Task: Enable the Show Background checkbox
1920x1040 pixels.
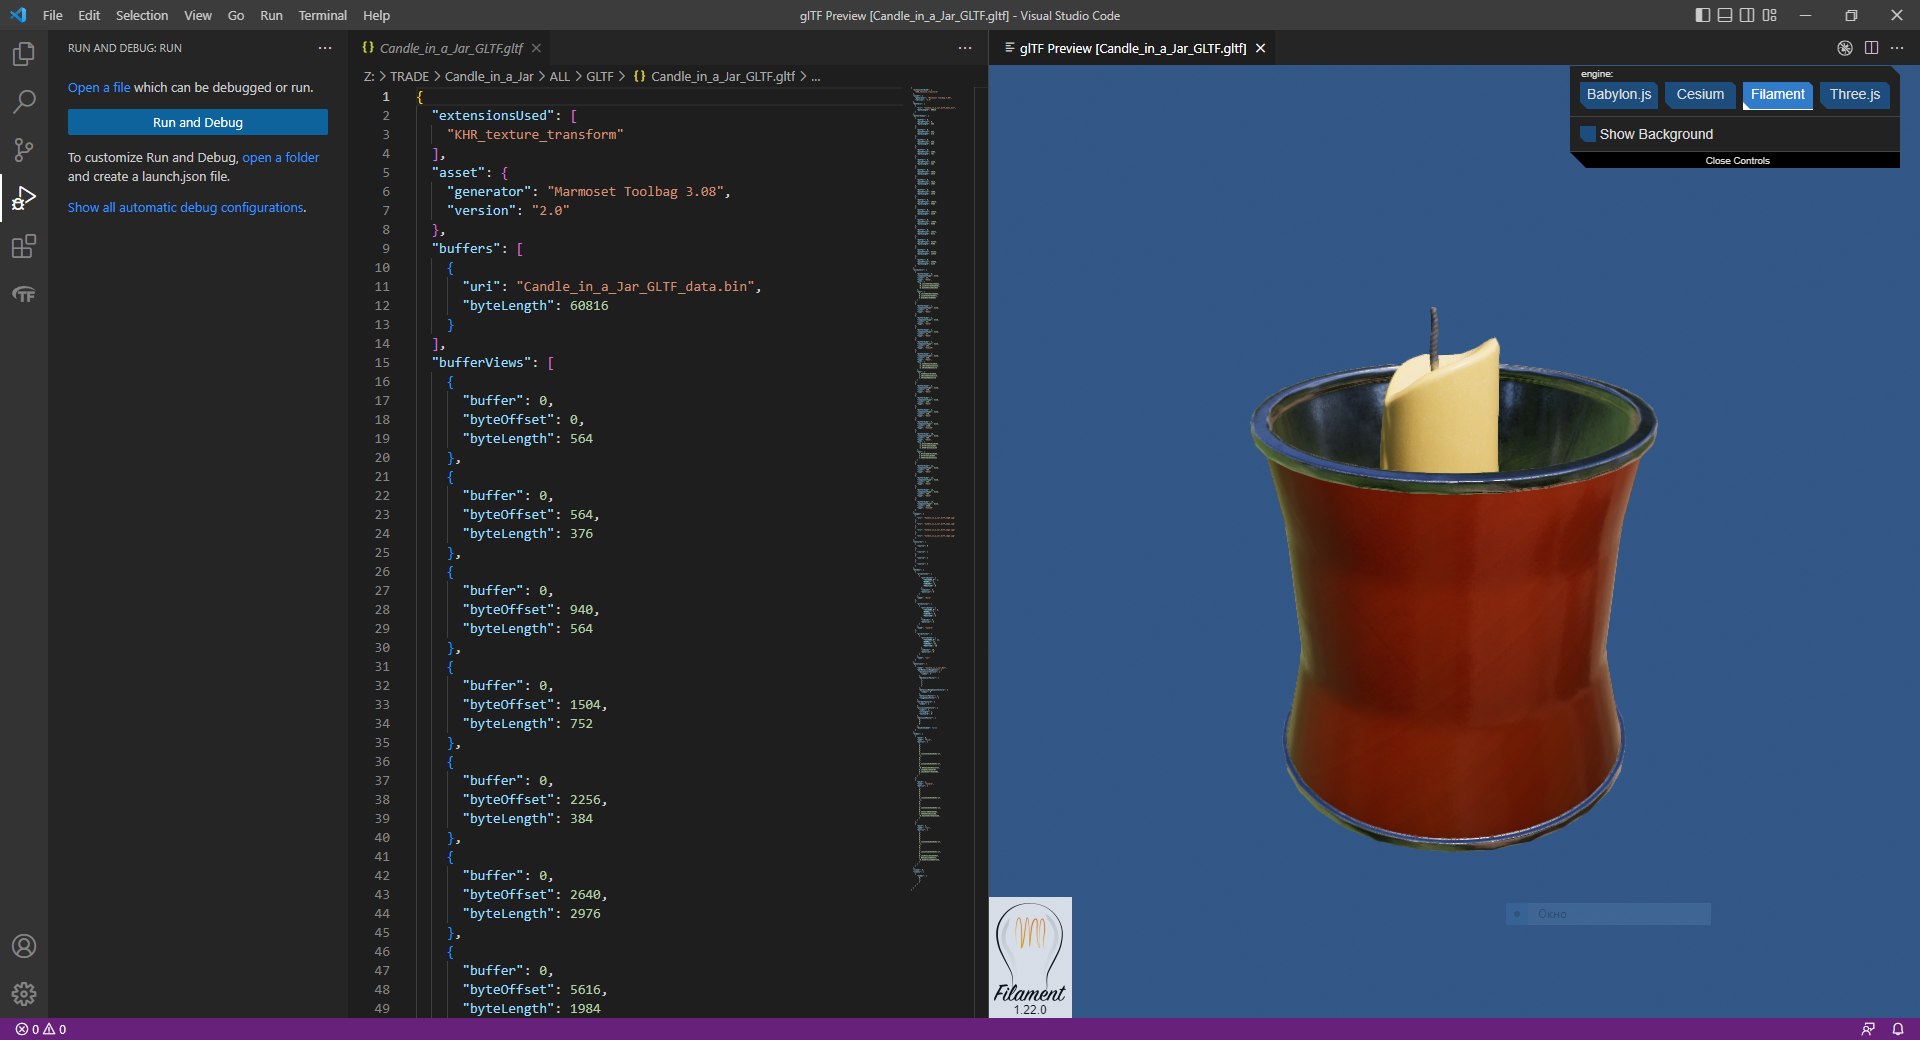Action: 1588,134
